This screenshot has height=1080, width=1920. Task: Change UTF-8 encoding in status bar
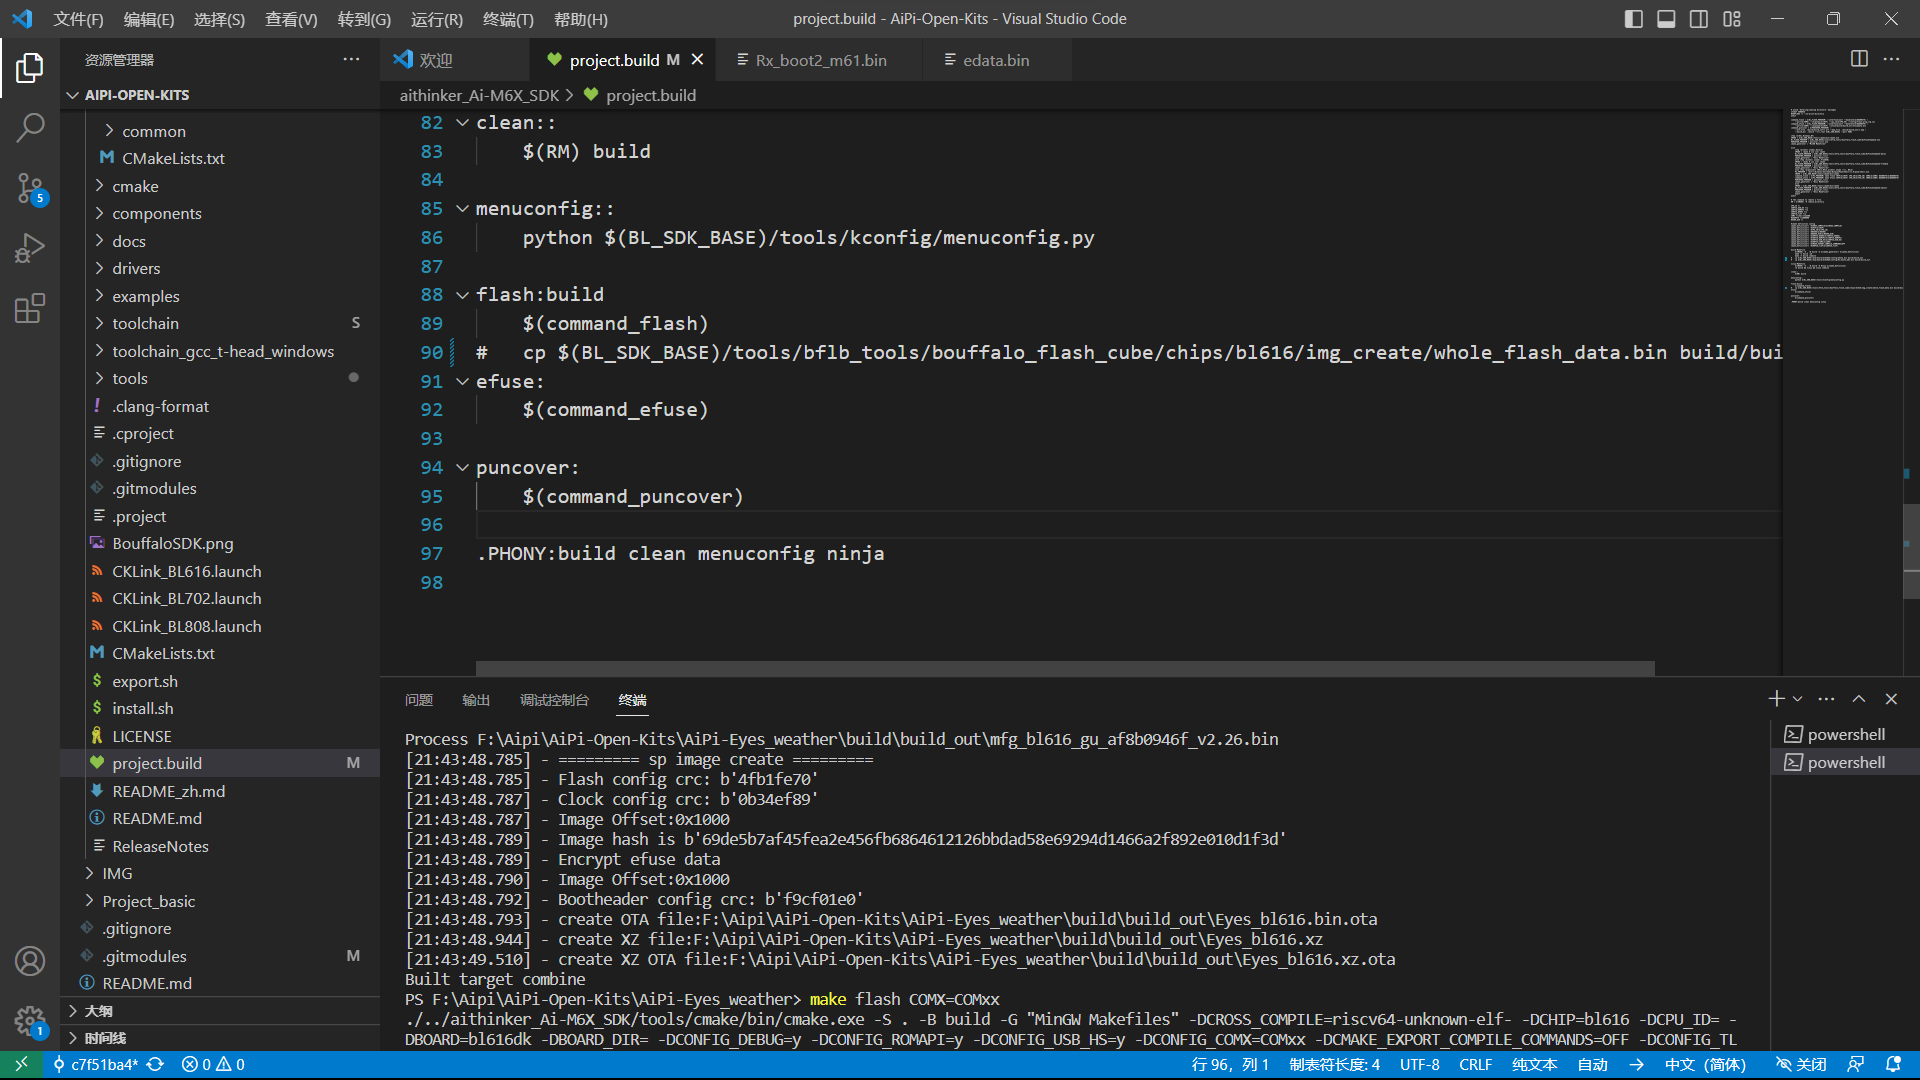[1419, 1065]
